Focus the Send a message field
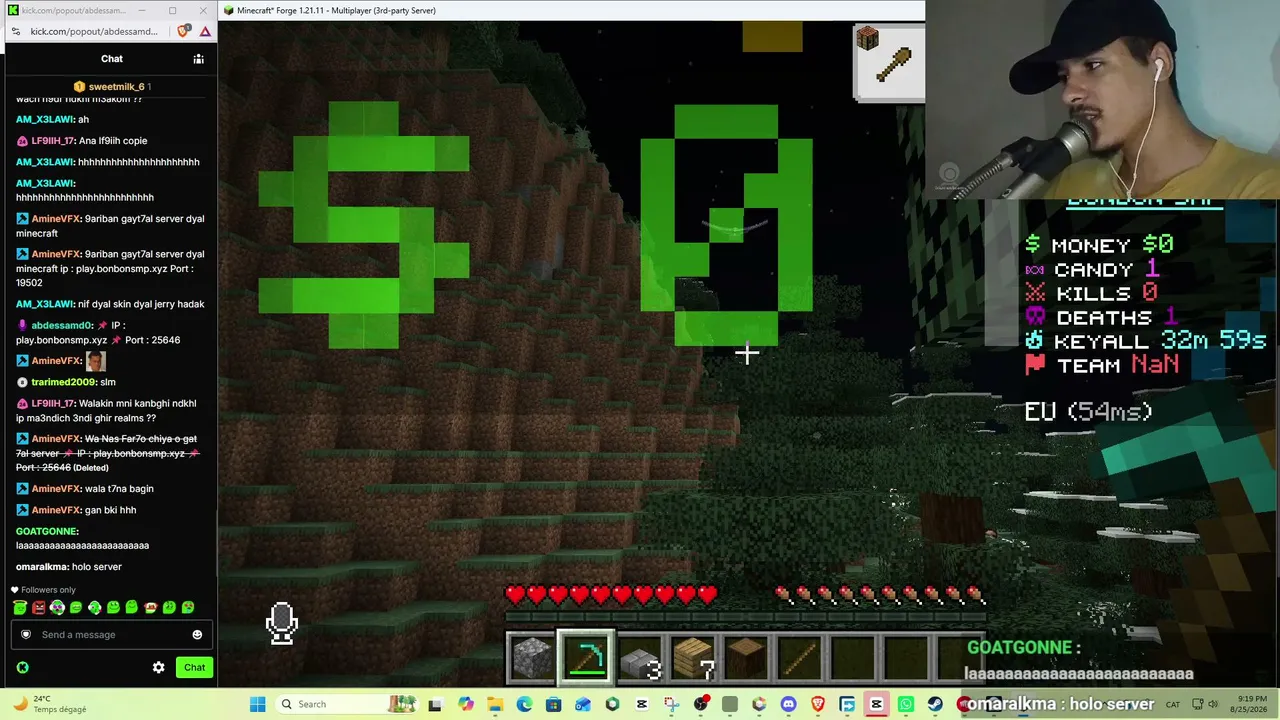This screenshot has height=720, width=1280. (110, 634)
